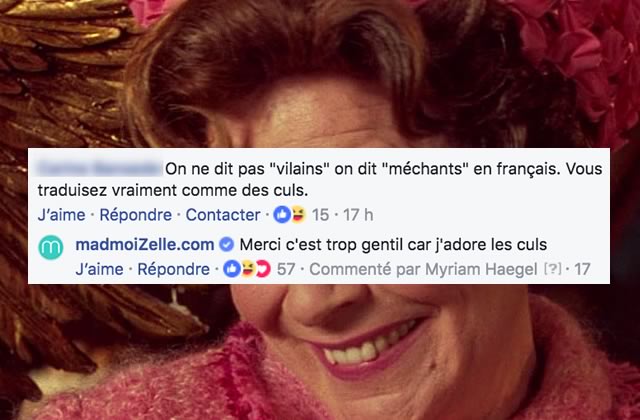This screenshot has width=640, height=420.
Task: Open the madmoiZelle.com page name link
Action: [x=145, y=245]
